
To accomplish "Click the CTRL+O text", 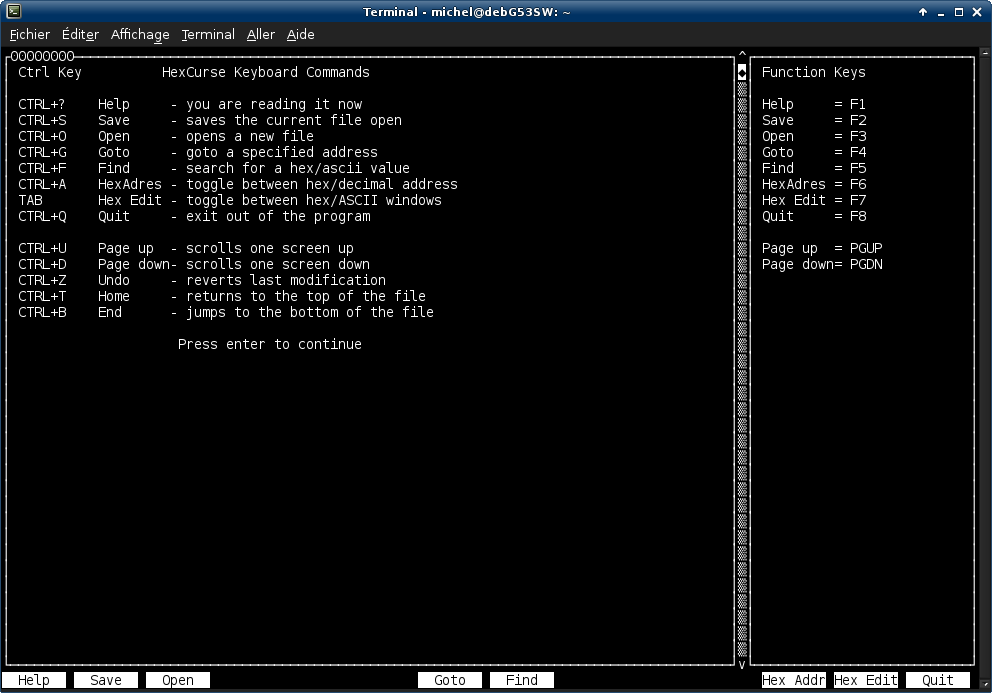I will 42,136.
